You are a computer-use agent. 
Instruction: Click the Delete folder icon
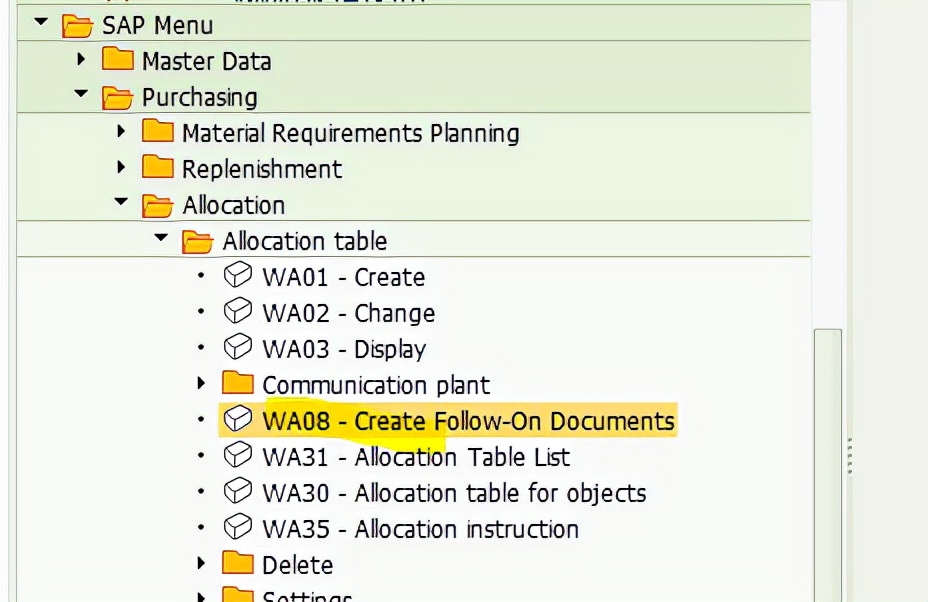click(238, 564)
